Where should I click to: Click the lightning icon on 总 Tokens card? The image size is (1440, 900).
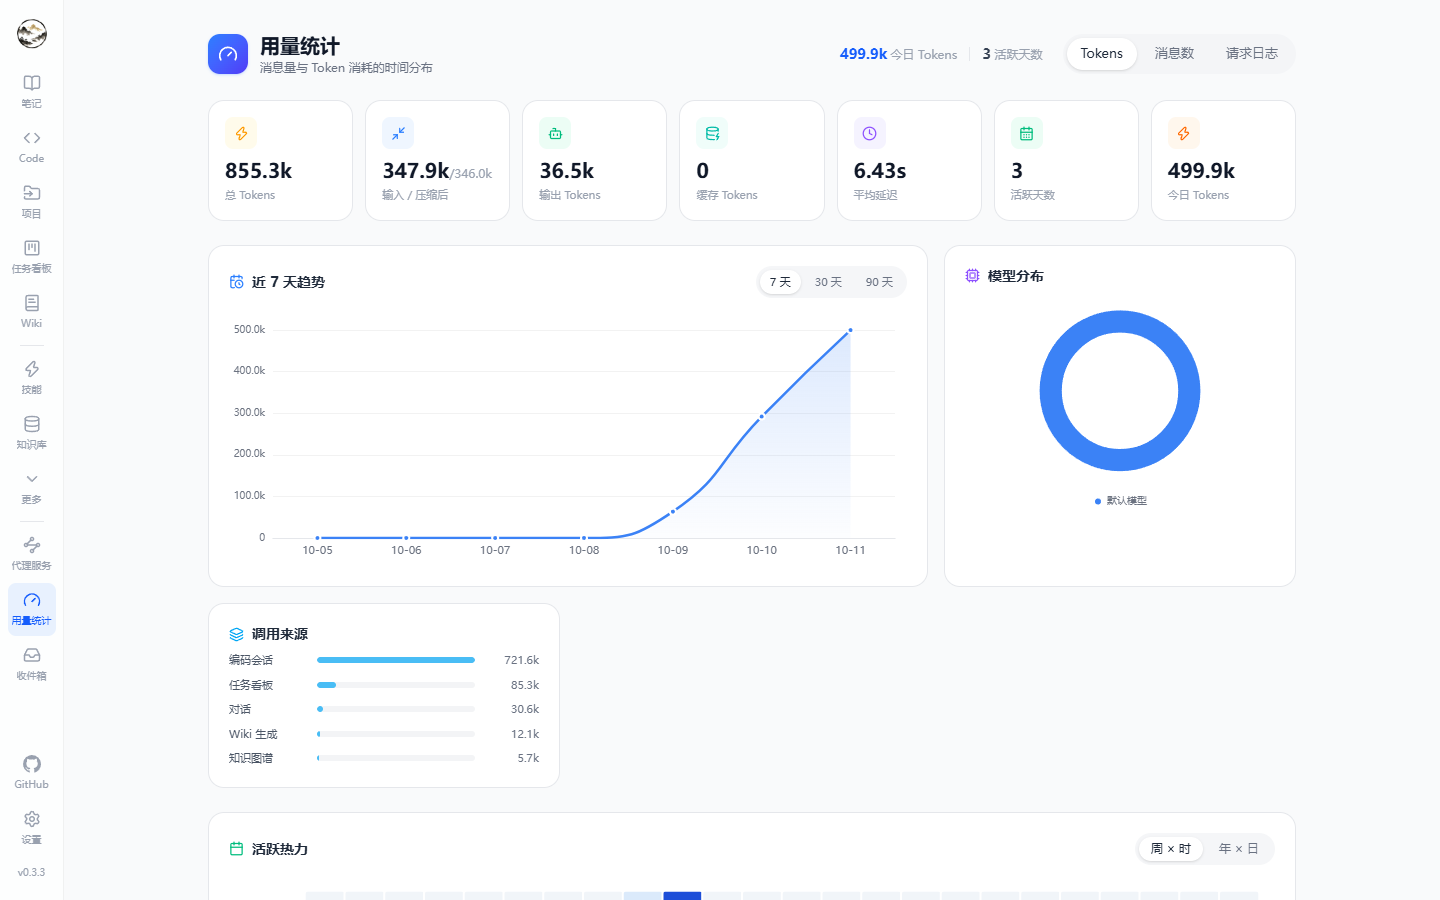pos(241,133)
